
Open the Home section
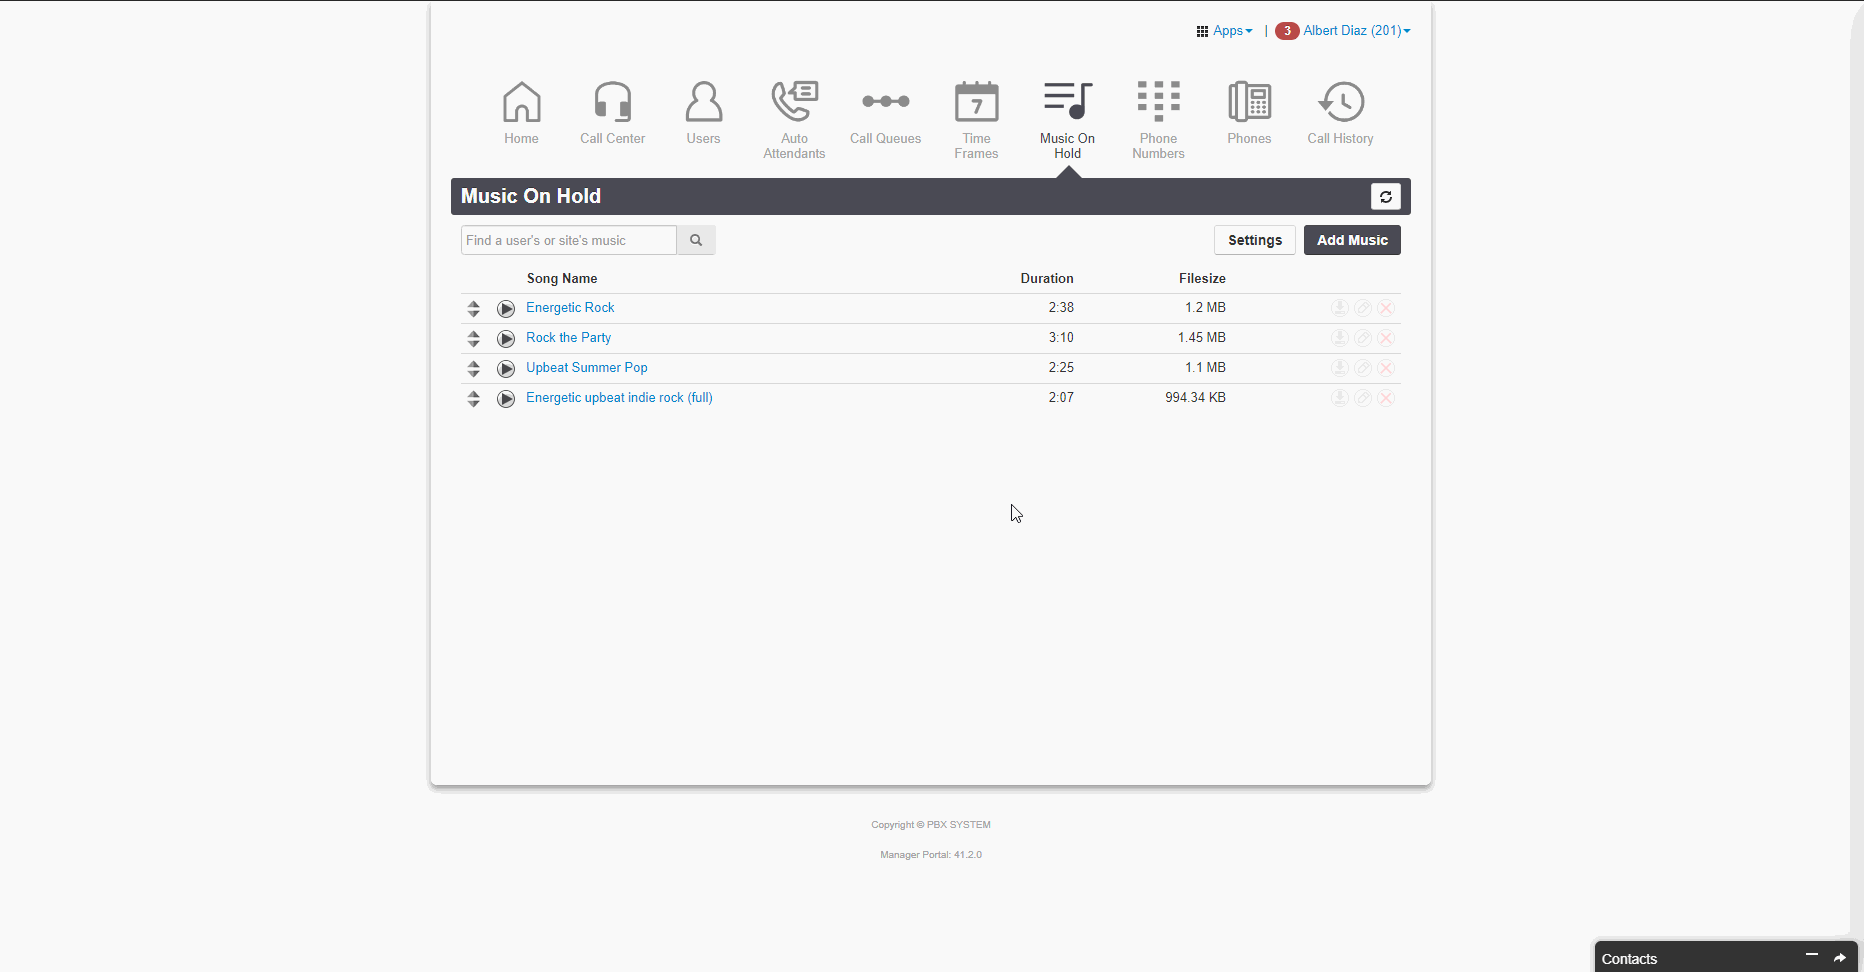pos(521,114)
